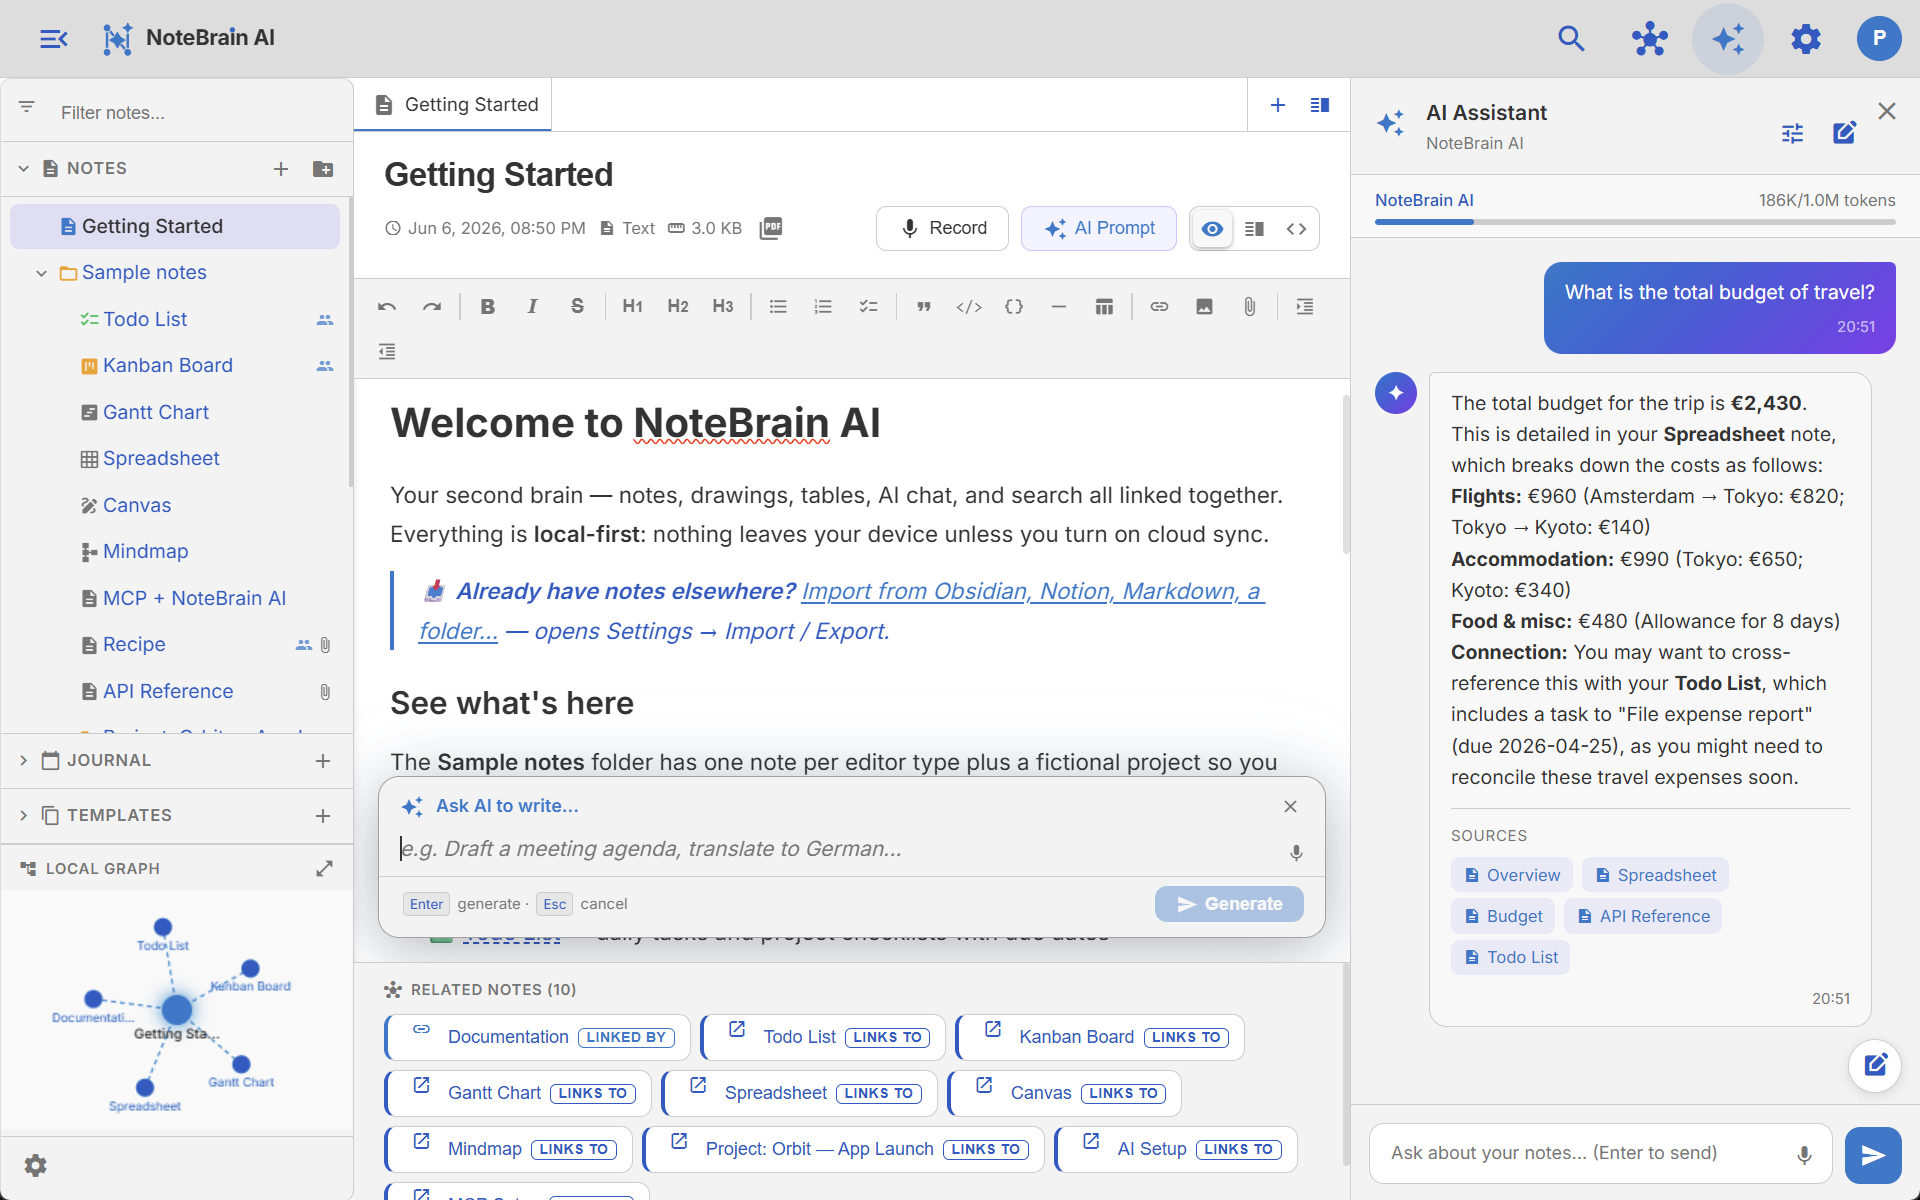
Task: Insert image
Action: (x=1204, y=307)
